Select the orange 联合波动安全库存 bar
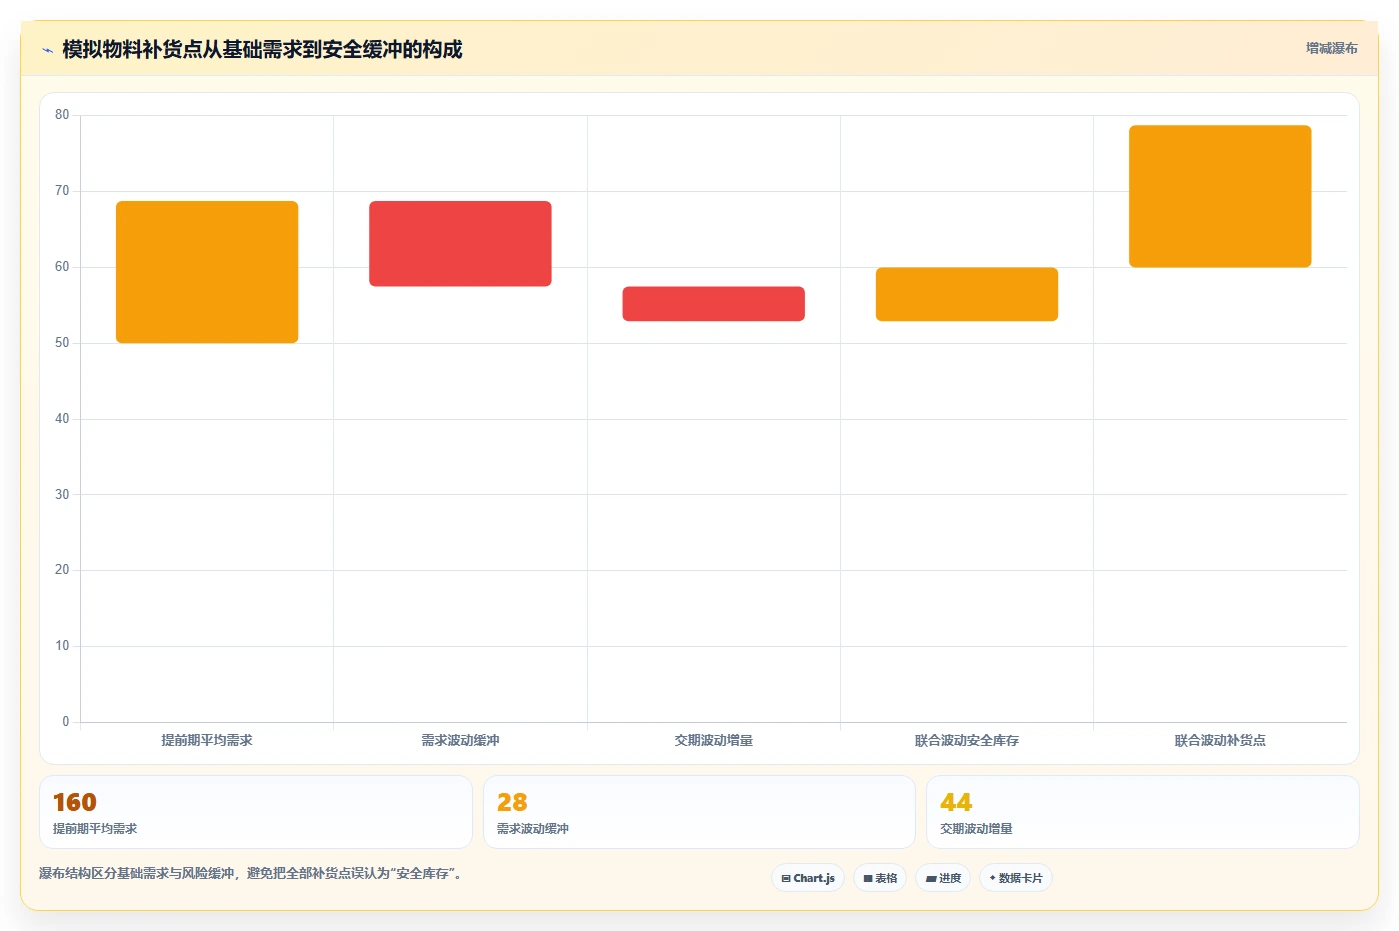1399x931 pixels. click(x=967, y=294)
